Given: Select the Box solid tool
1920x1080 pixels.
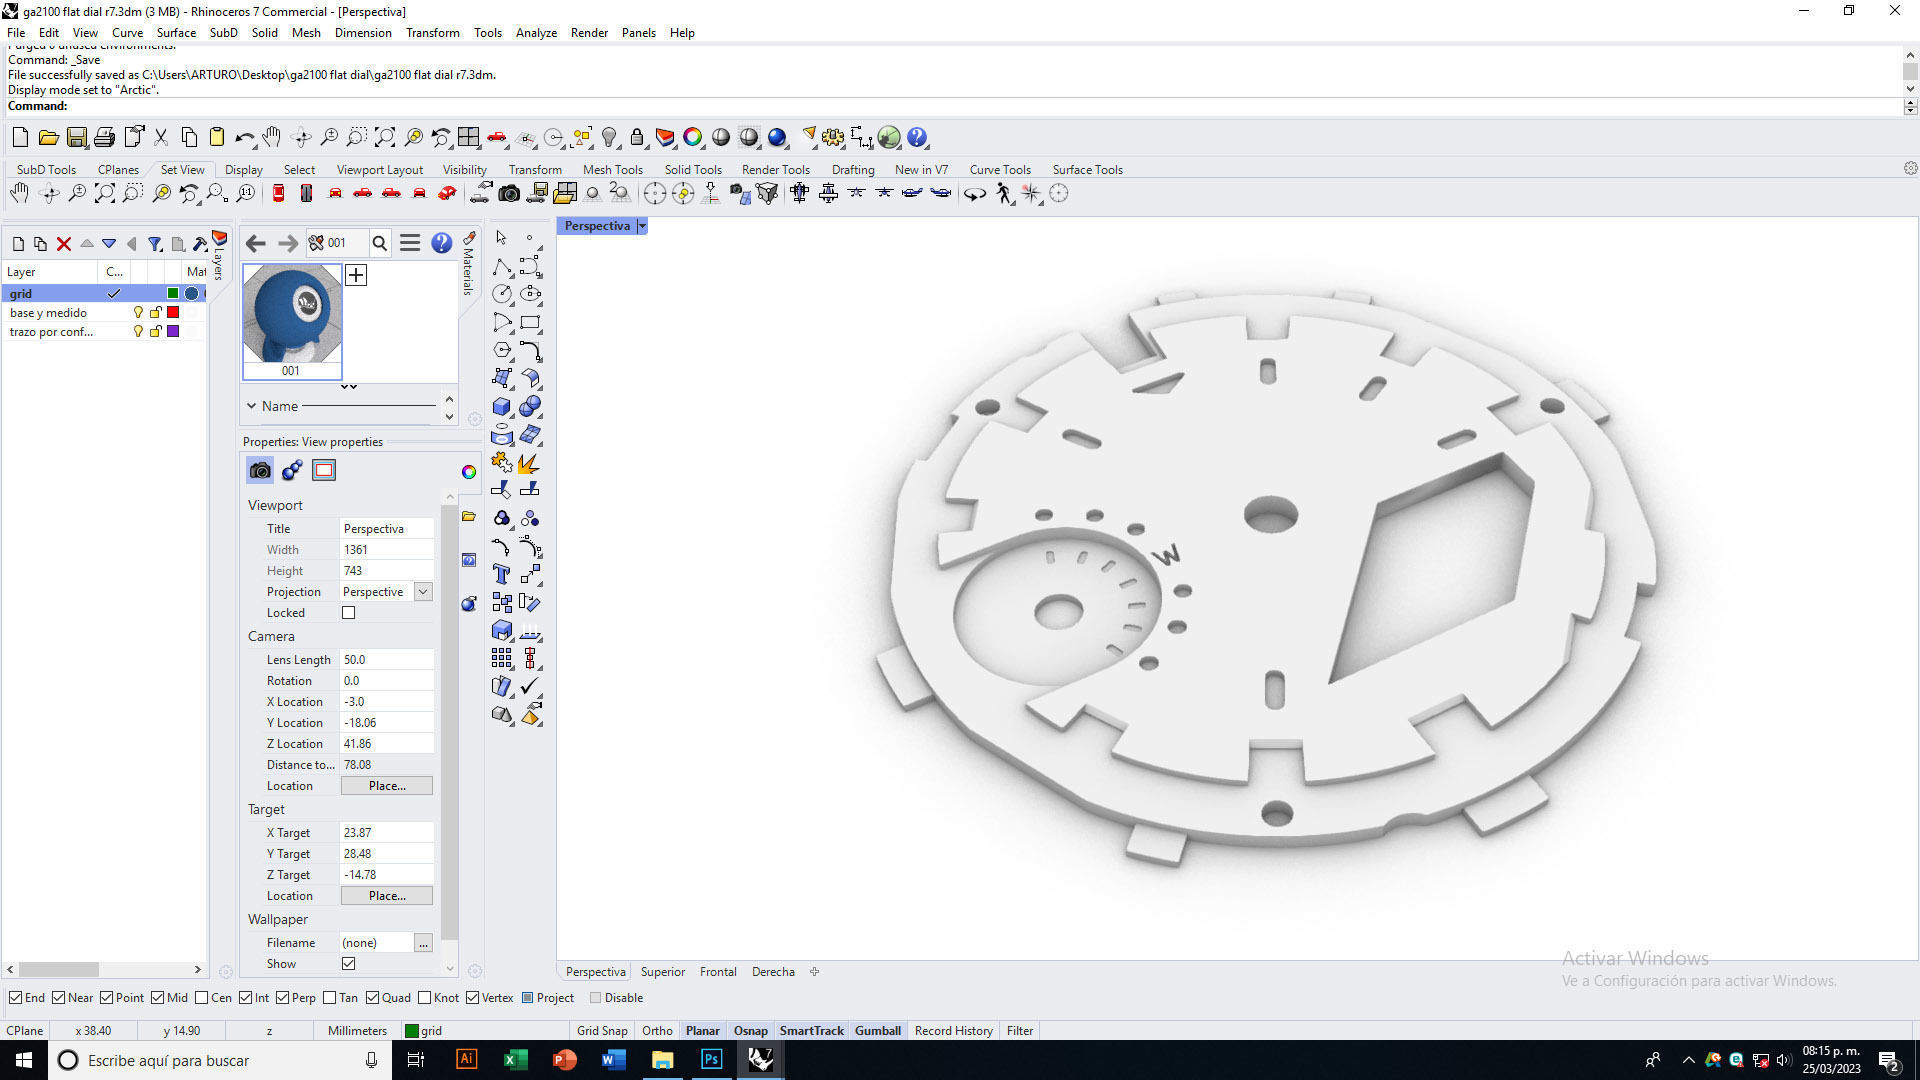Looking at the screenshot, I should point(502,406).
